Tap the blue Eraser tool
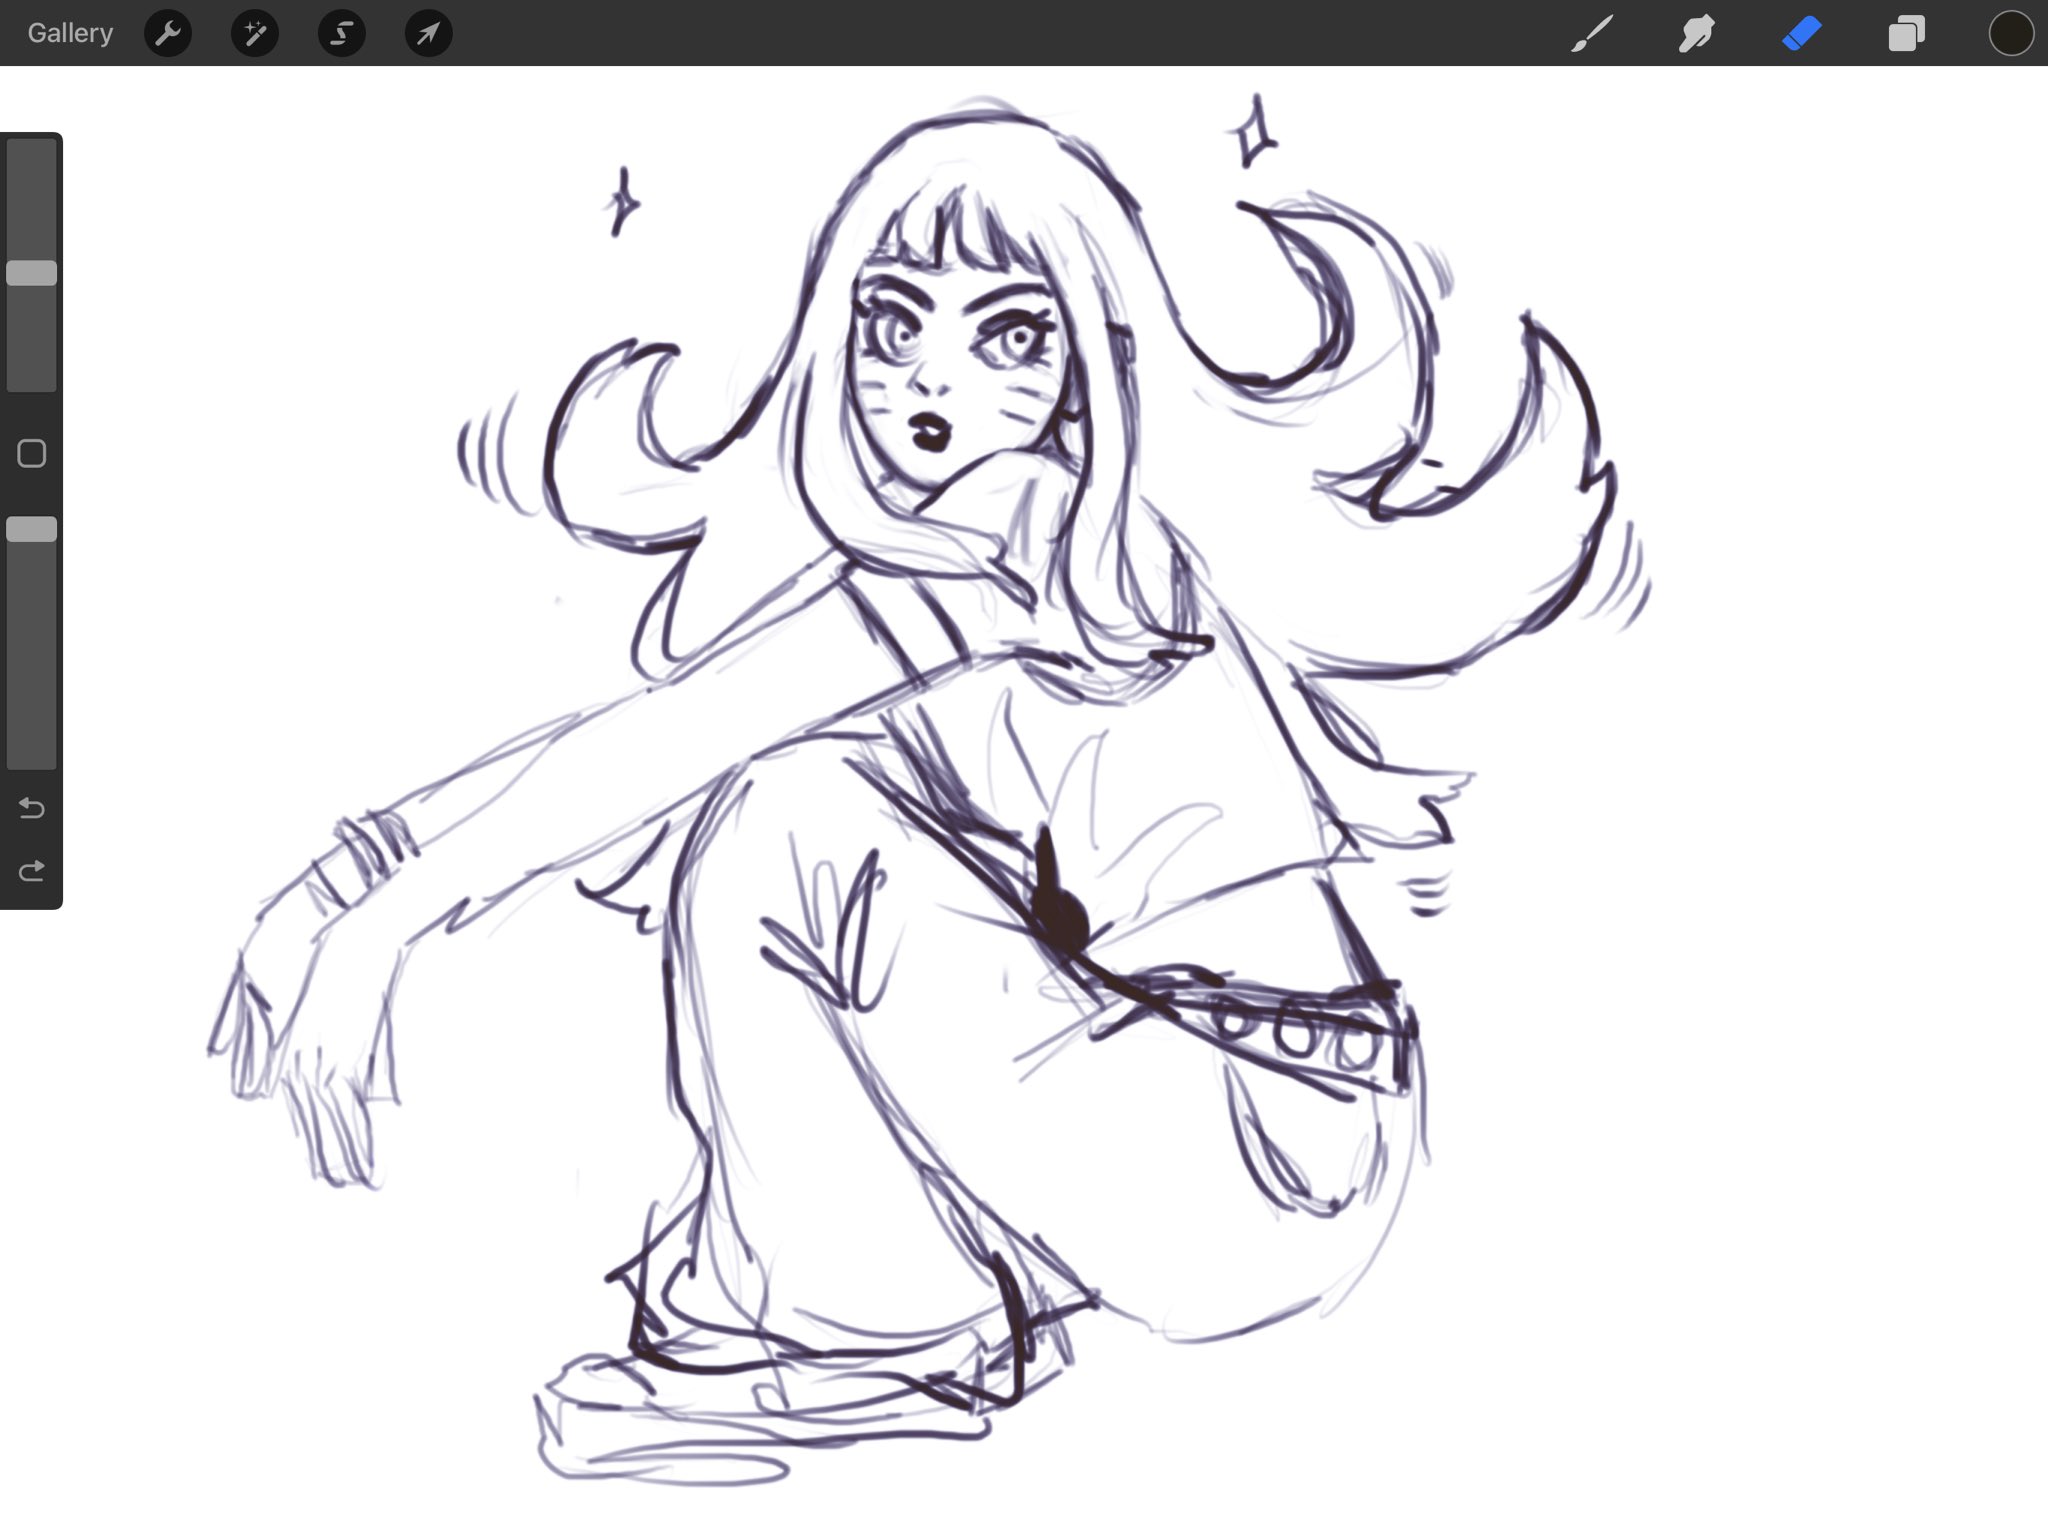The height and width of the screenshot is (1535, 2048). 1801,34
